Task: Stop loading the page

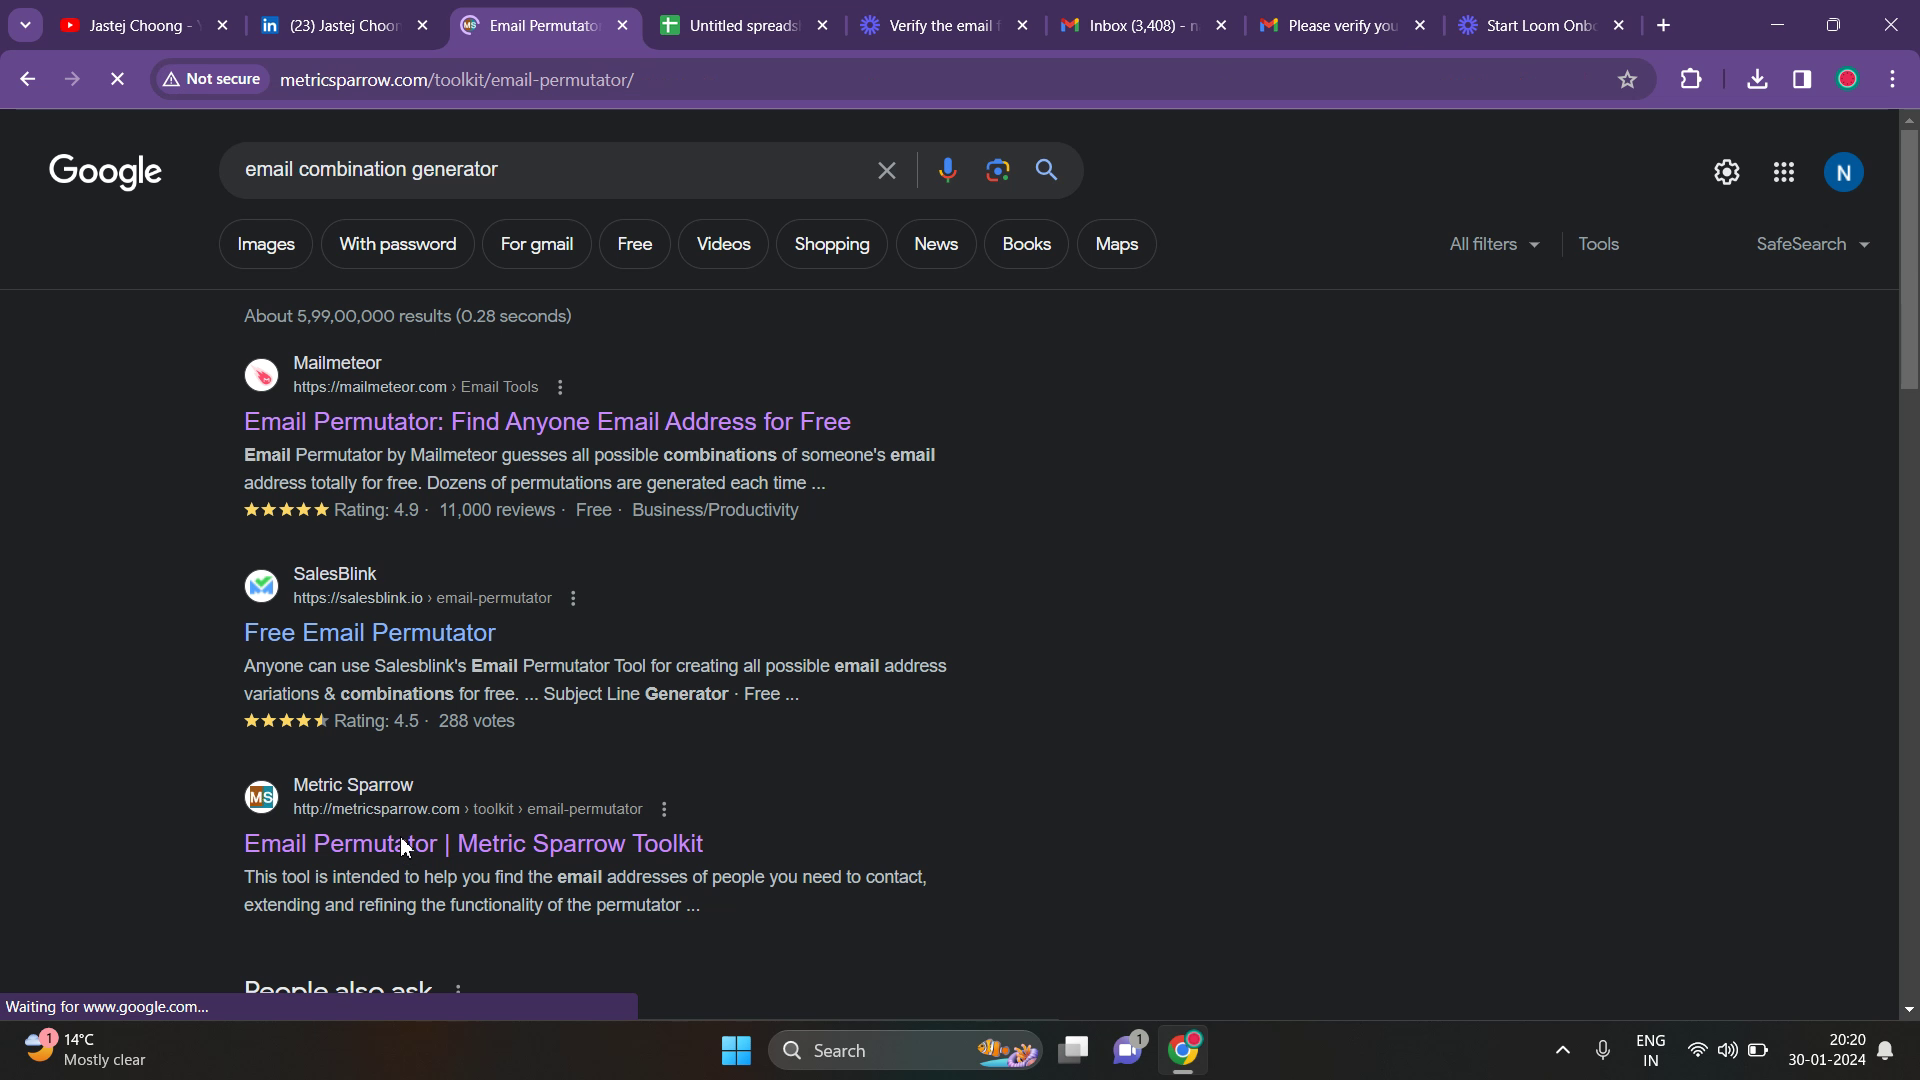Action: pos(117,79)
